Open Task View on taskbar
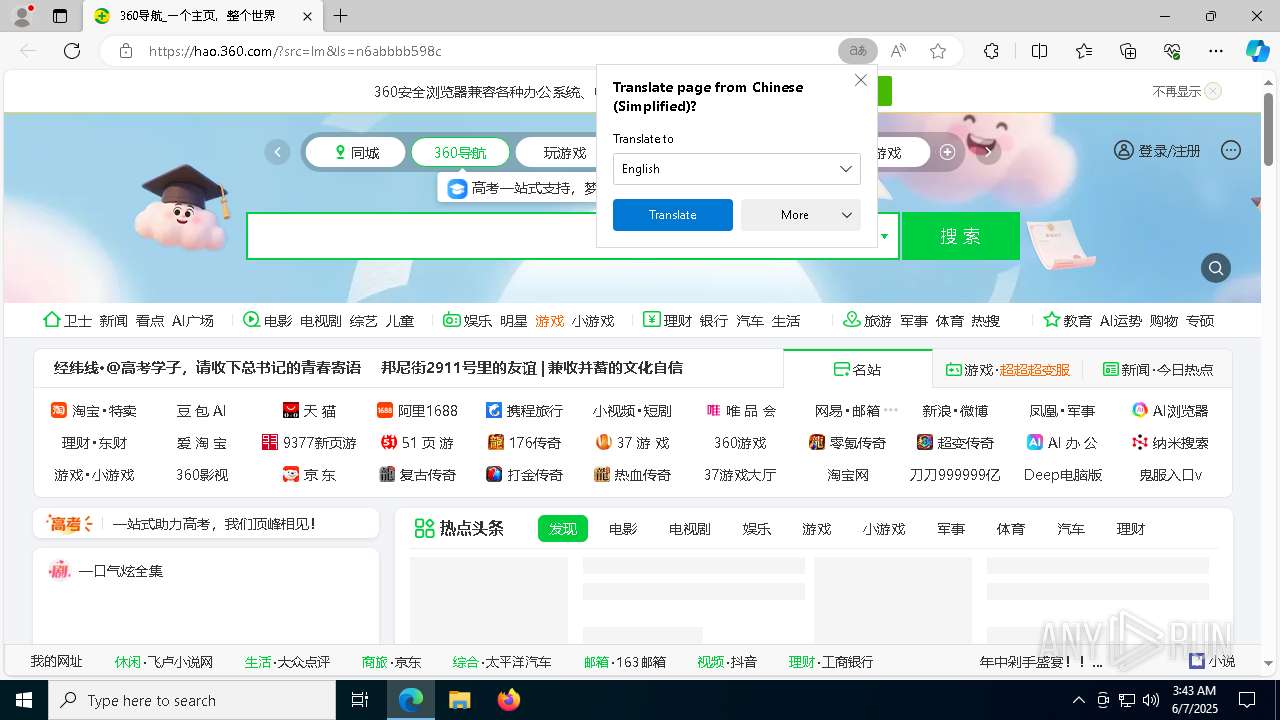The width and height of the screenshot is (1280, 720). tap(360, 700)
